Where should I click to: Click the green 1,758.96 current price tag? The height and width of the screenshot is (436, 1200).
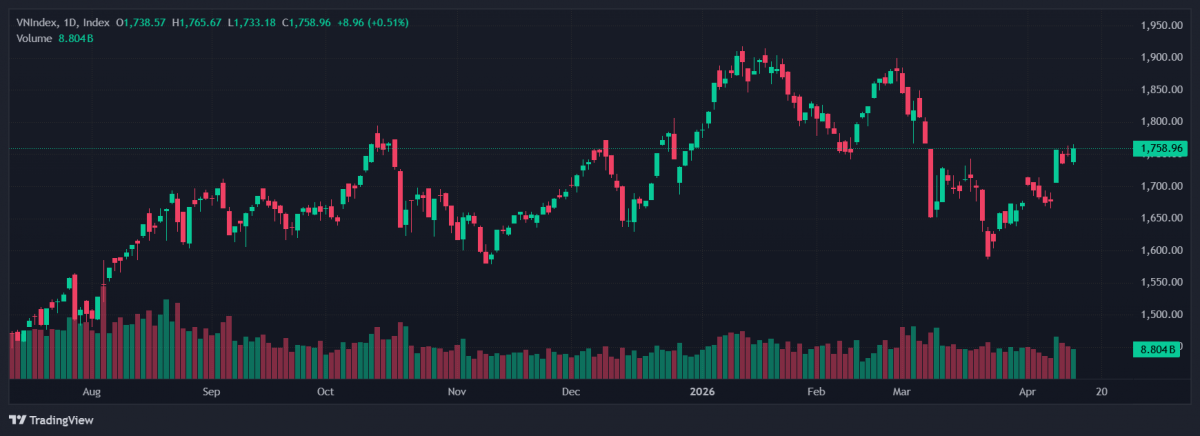pos(1159,149)
